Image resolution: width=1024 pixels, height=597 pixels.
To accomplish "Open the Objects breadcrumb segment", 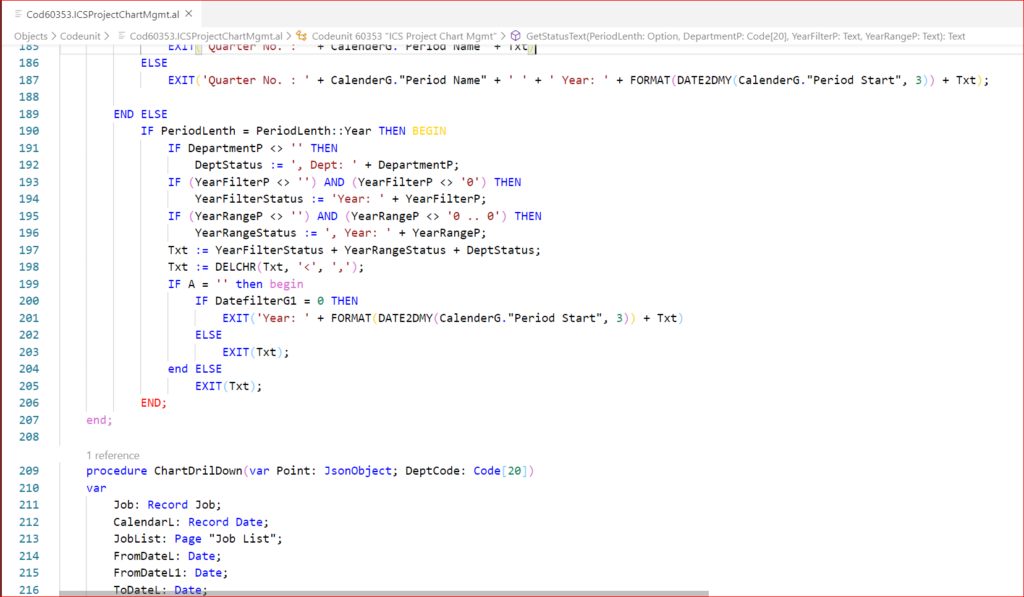I will (x=31, y=36).
